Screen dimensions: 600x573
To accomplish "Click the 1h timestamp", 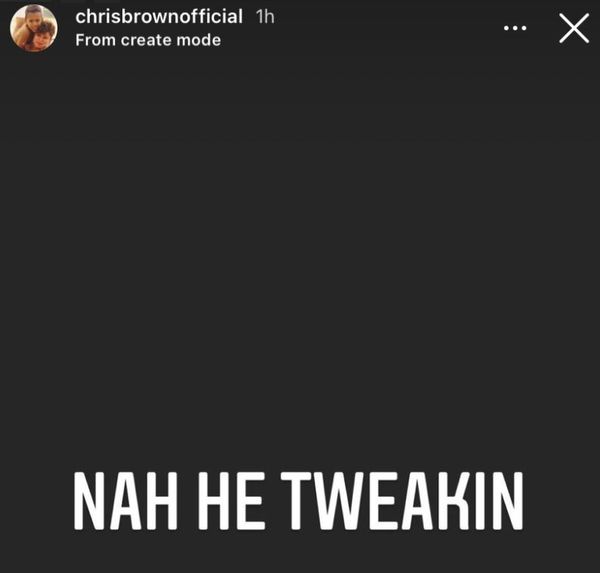I will pos(265,17).
